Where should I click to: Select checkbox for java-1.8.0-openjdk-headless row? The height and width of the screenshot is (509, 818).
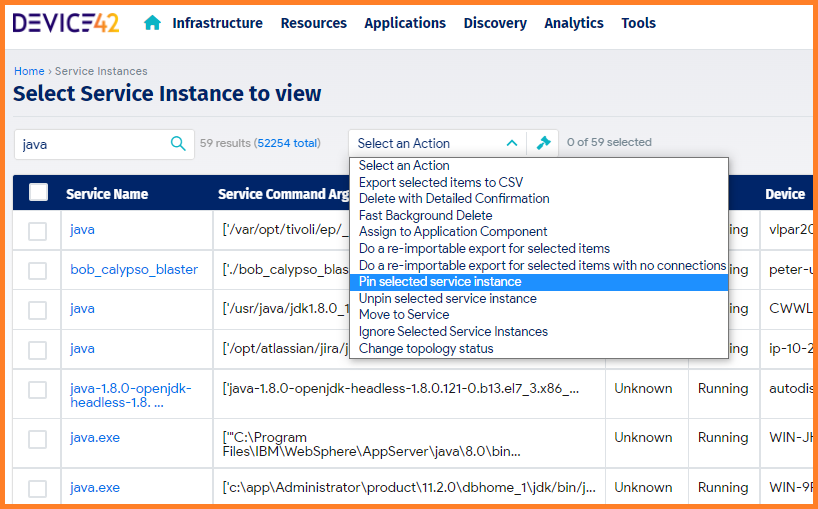(38, 390)
